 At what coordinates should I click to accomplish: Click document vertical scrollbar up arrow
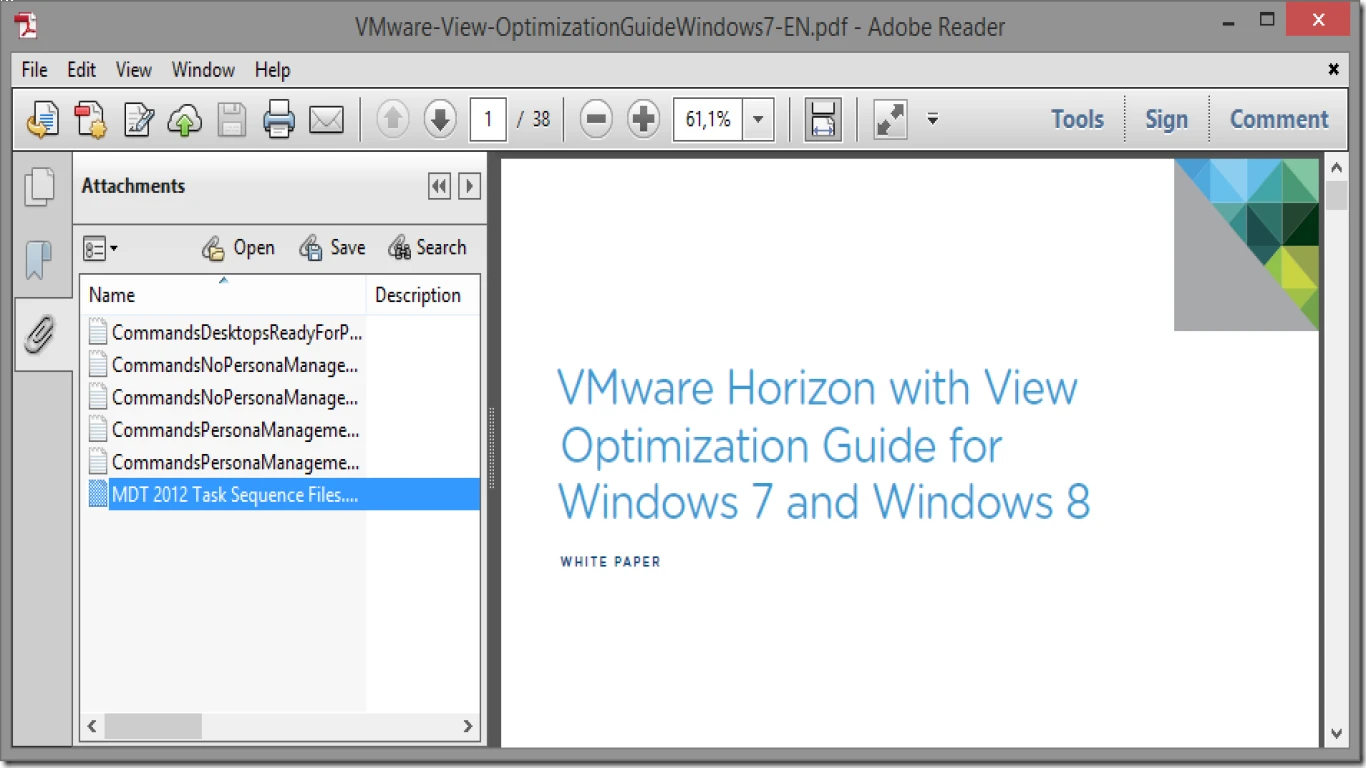pos(1337,167)
